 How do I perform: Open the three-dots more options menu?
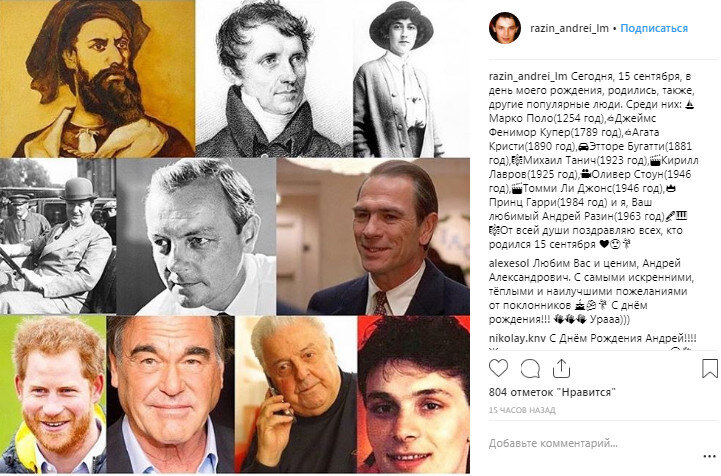point(710,456)
